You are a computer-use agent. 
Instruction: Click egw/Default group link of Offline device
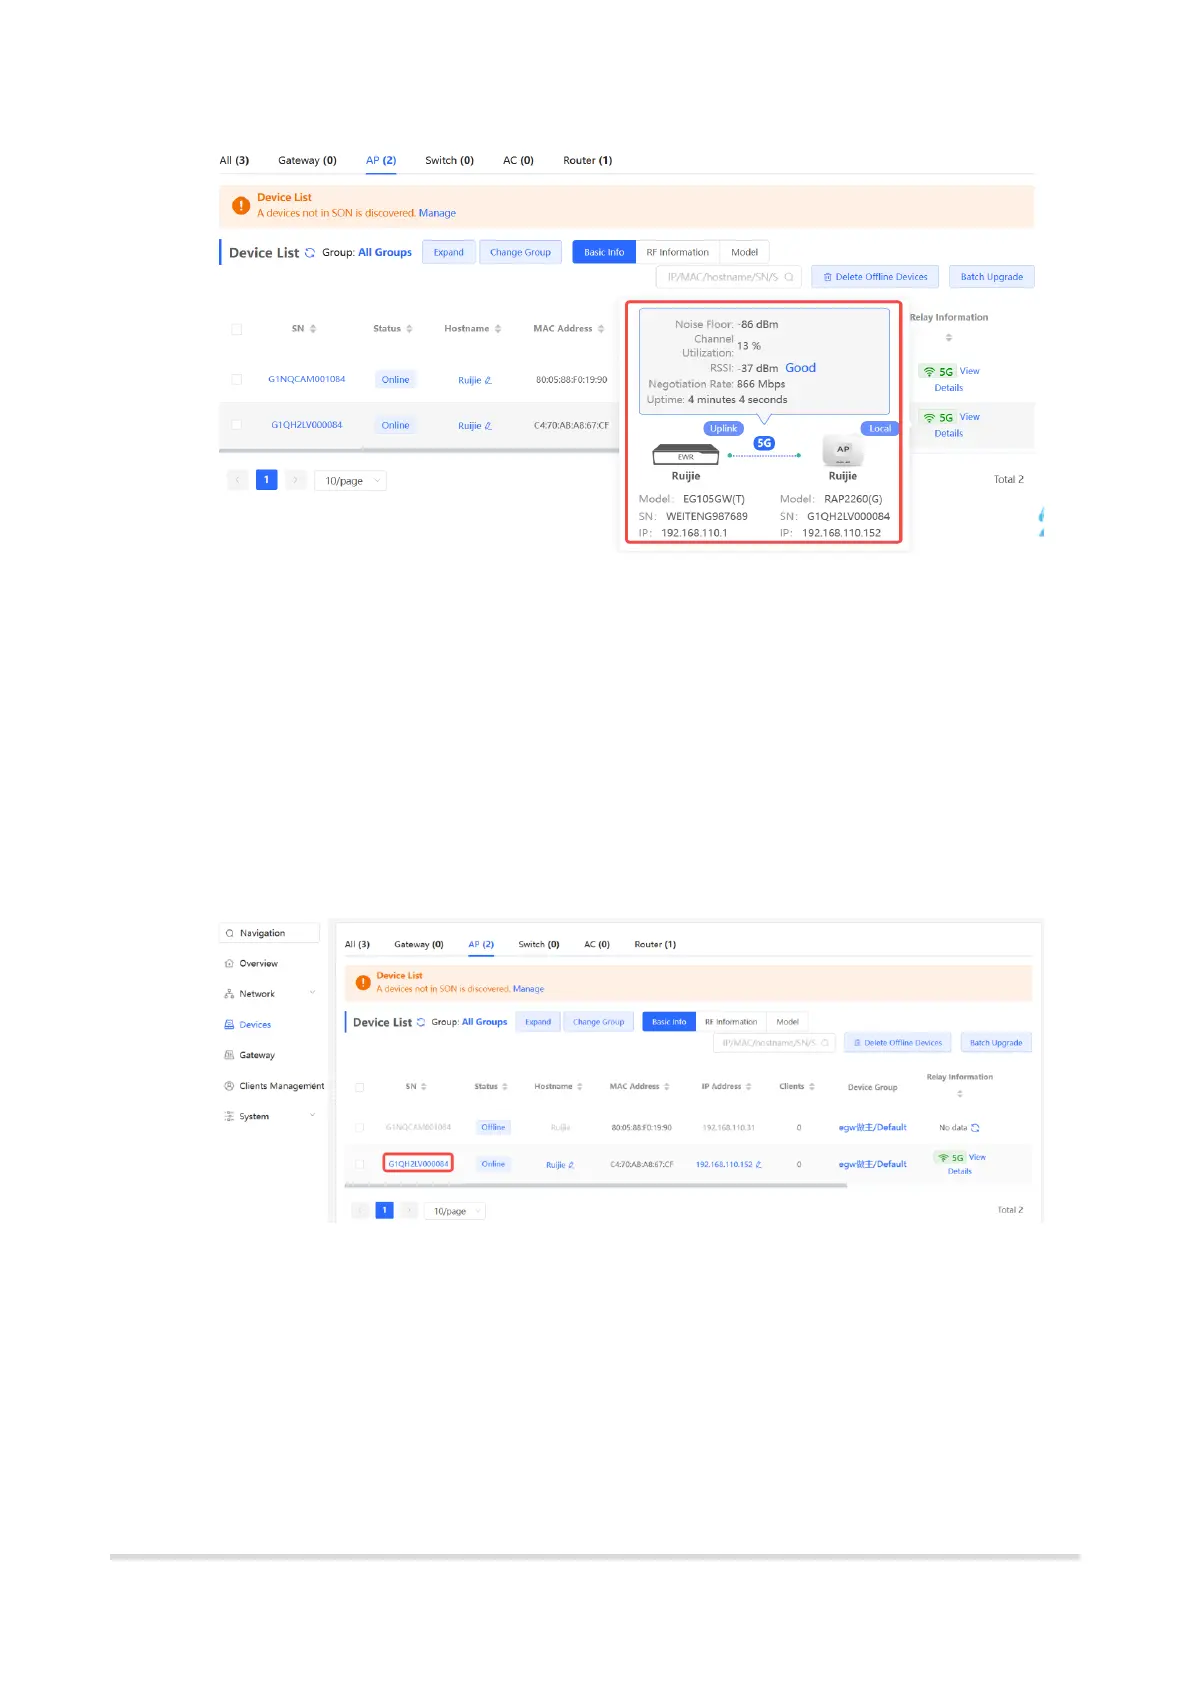[x=872, y=1127]
